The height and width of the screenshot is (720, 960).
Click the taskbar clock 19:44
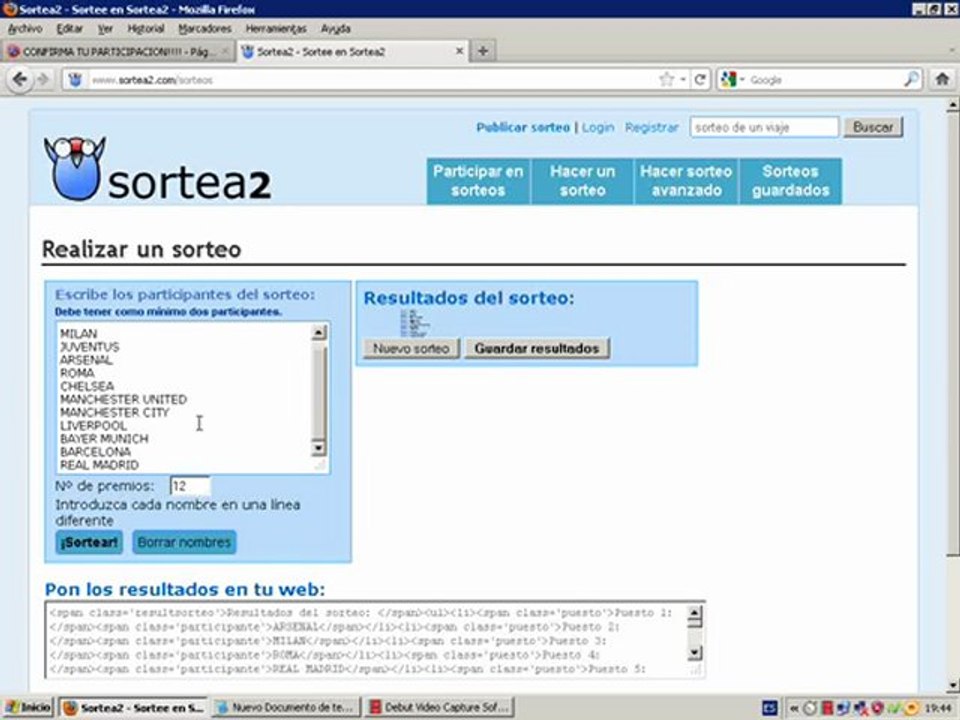(939, 708)
